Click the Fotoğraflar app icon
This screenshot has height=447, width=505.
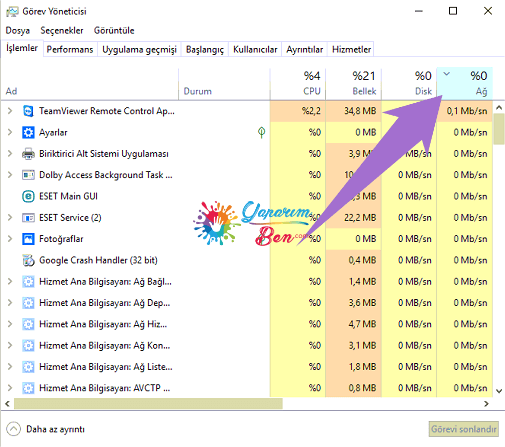pos(28,239)
